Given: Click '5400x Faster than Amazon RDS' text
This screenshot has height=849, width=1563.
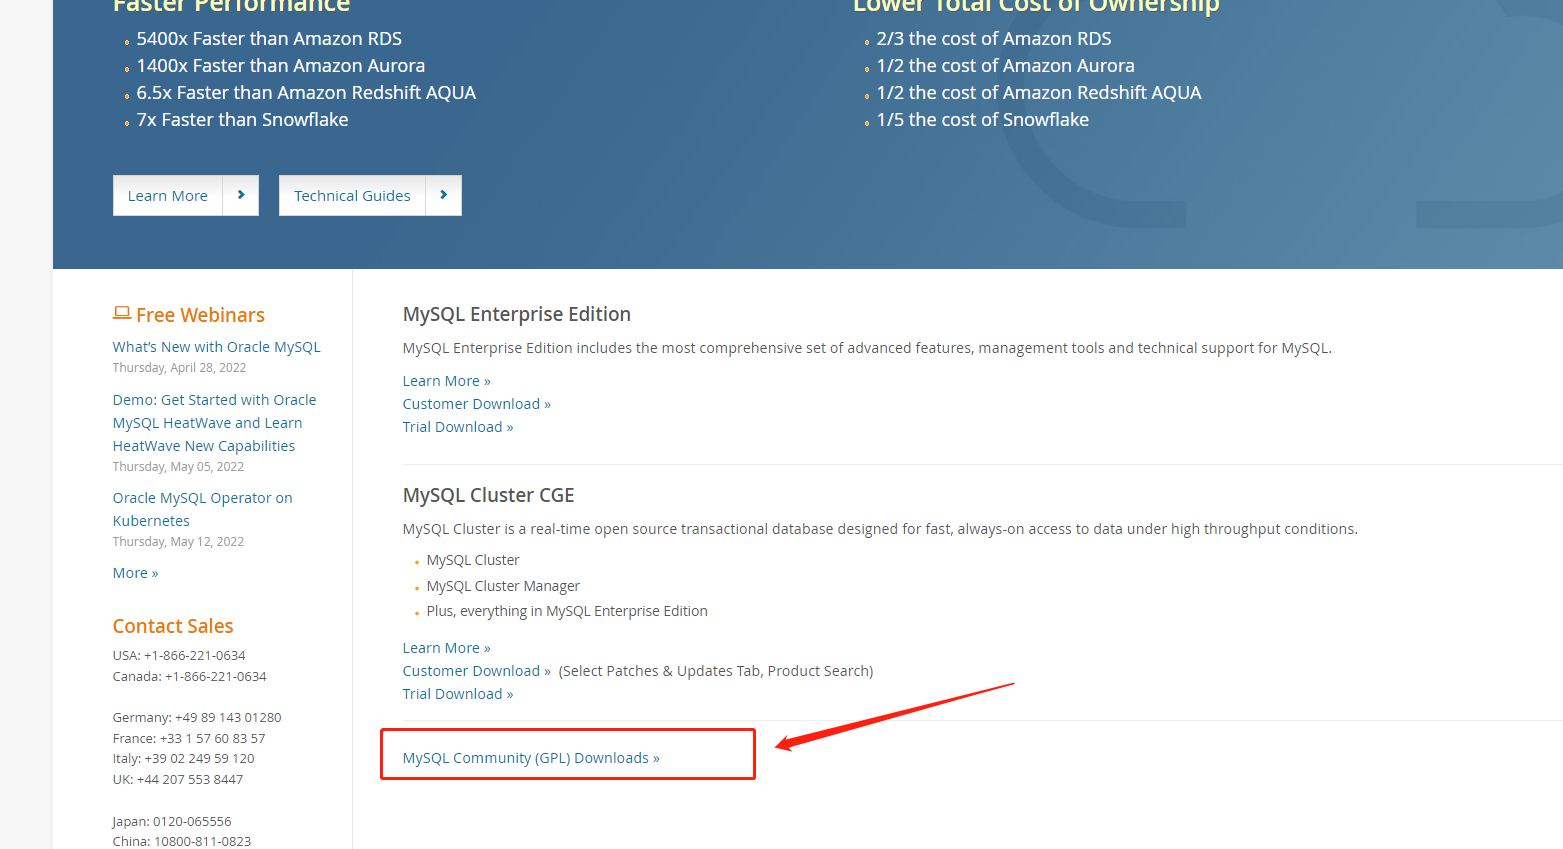Looking at the screenshot, I should click(x=269, y=39).
